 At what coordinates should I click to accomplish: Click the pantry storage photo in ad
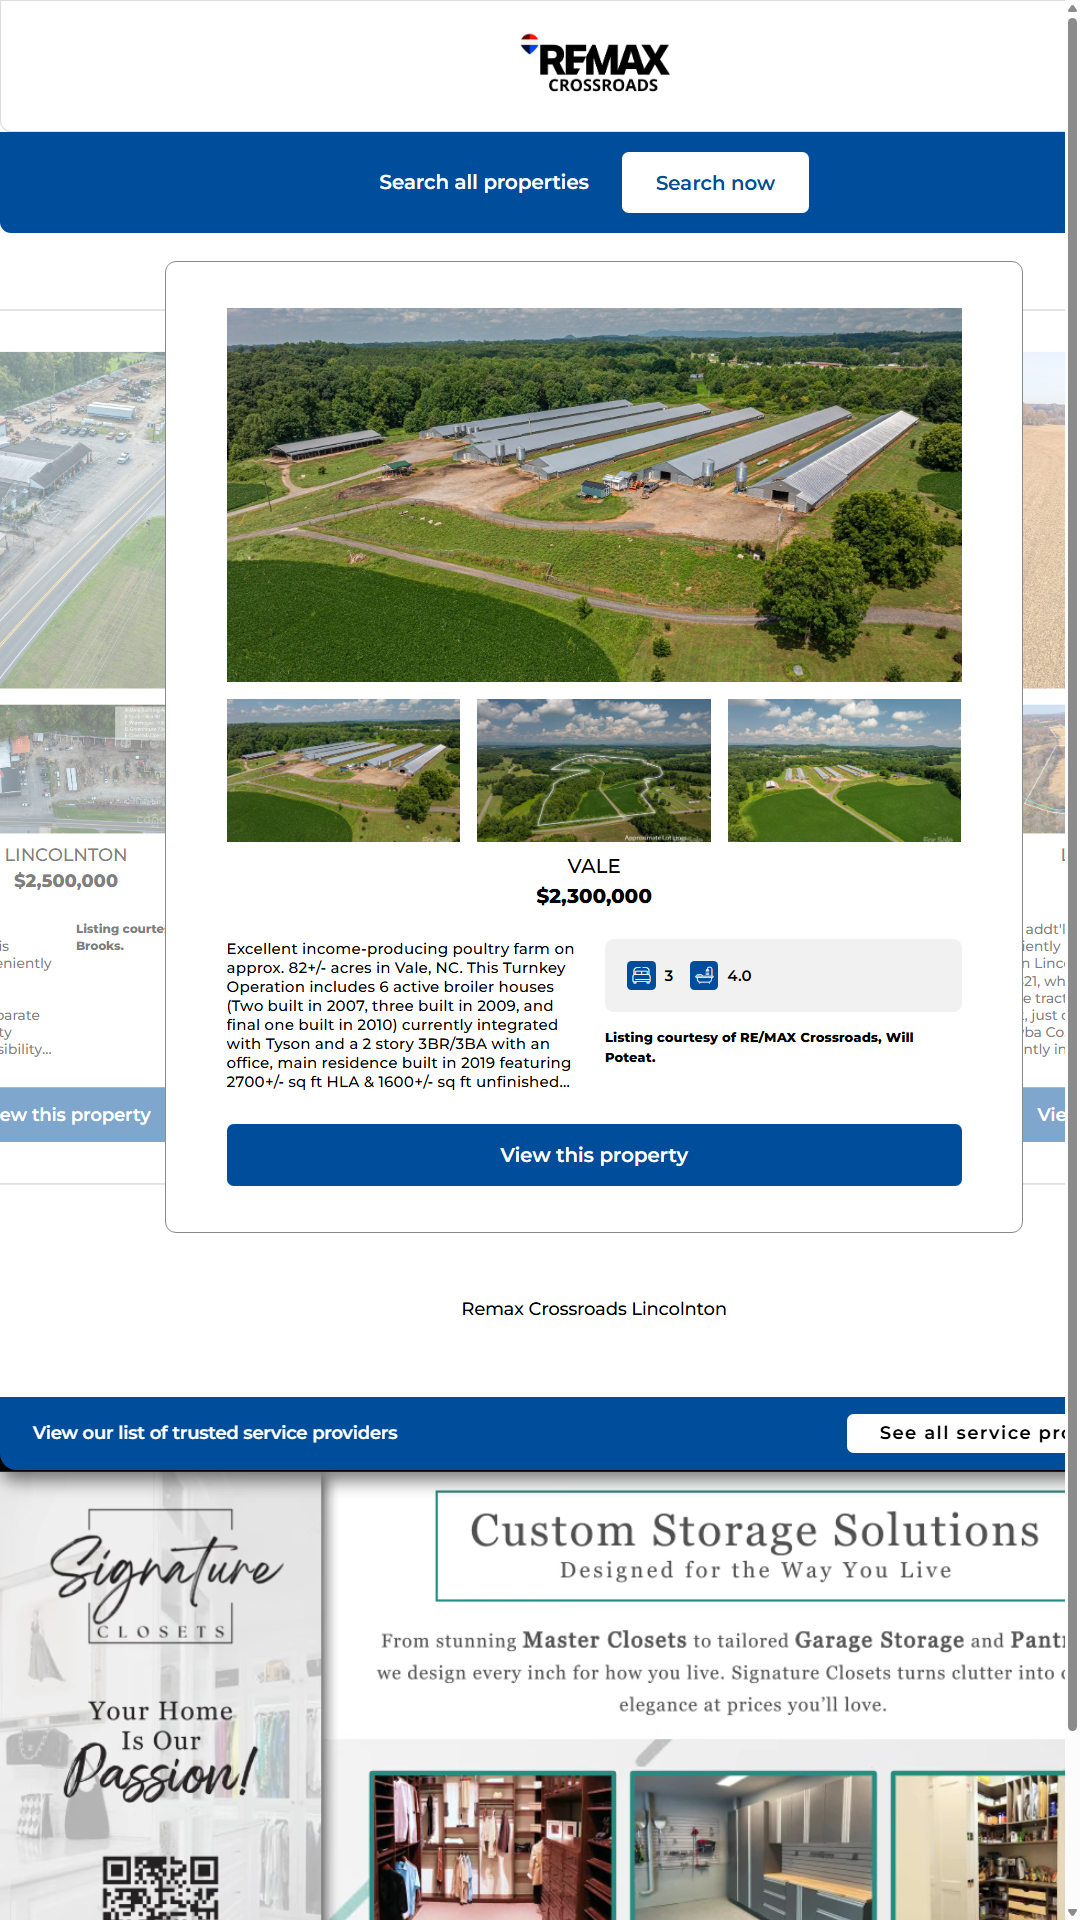coord(978,1845)
